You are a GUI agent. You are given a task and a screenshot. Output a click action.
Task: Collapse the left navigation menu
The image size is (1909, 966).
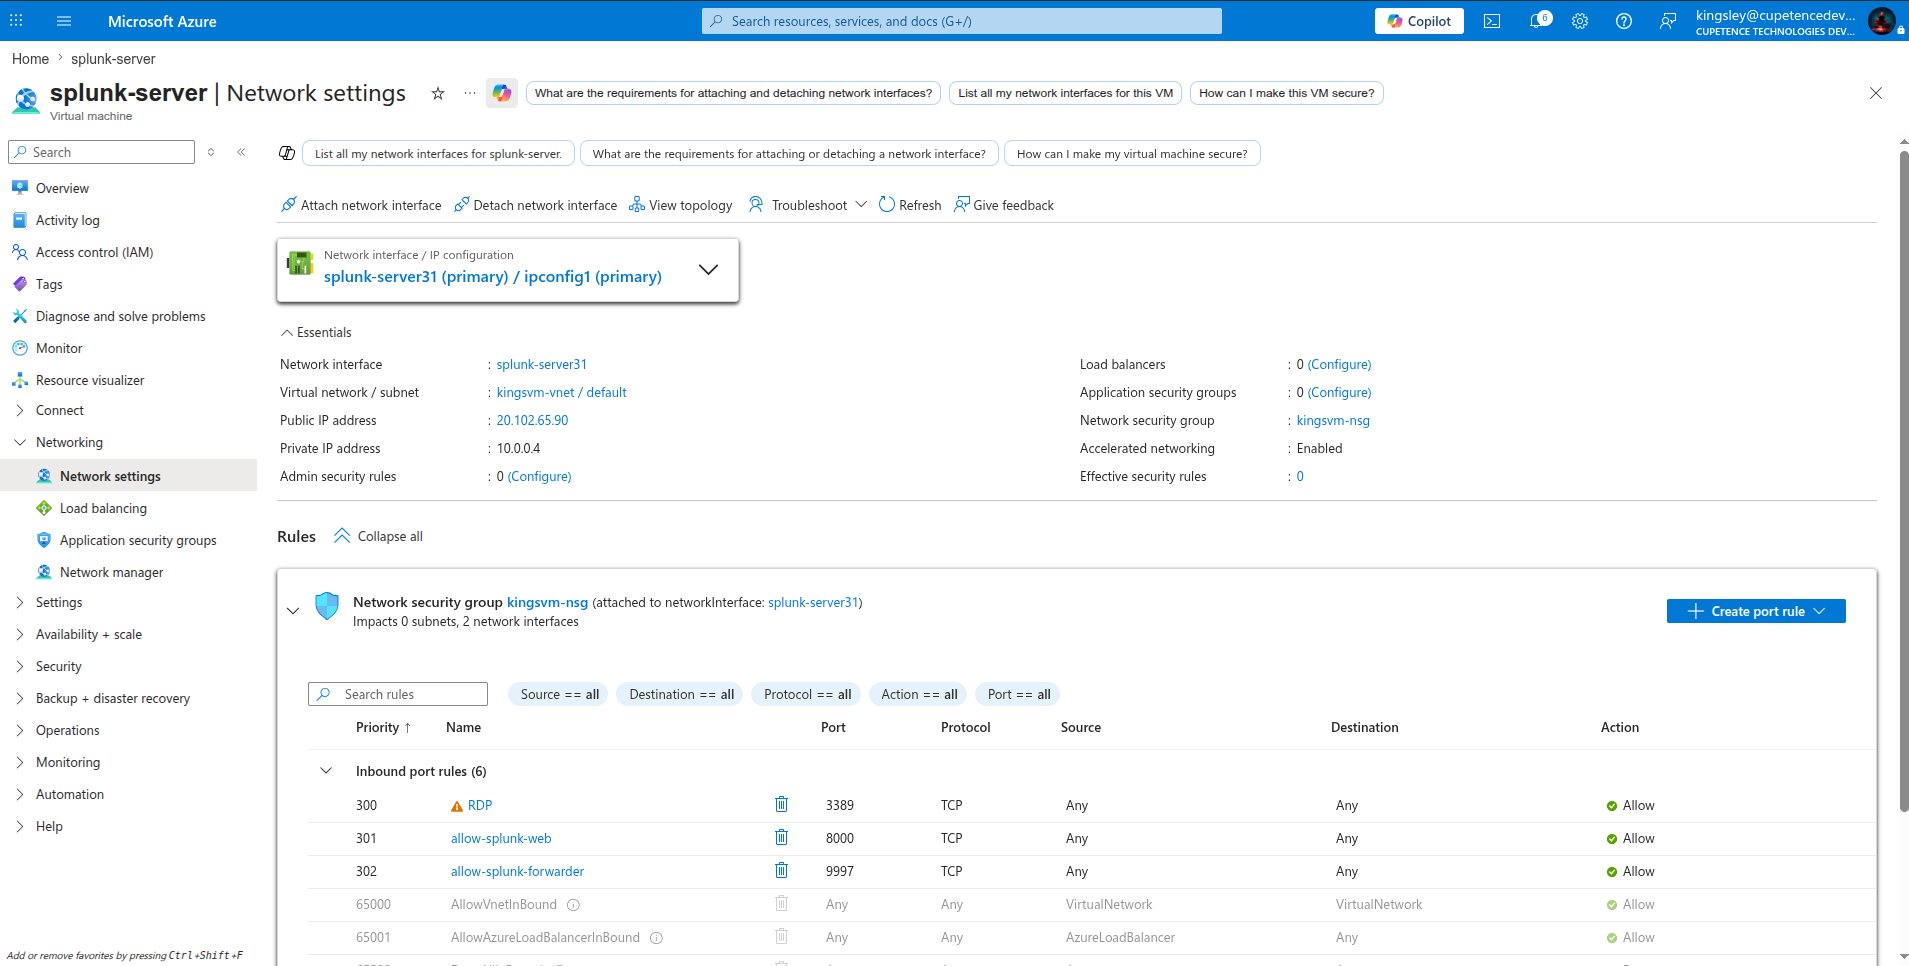241,152
